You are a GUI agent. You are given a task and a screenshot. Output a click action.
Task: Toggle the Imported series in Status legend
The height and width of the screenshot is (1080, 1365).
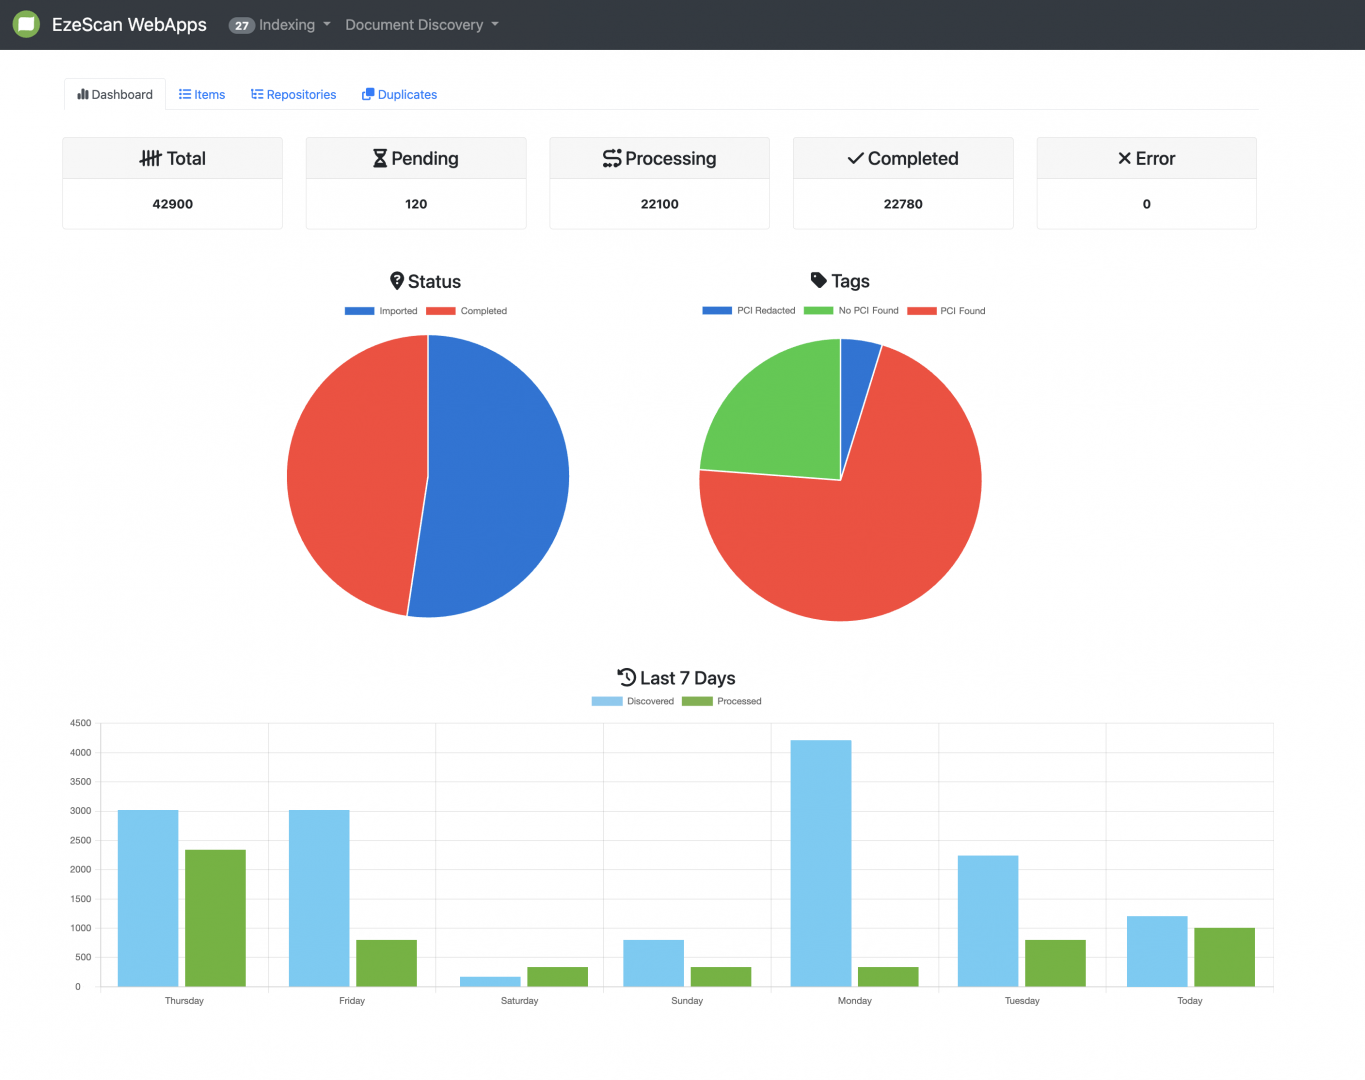point(381,311)
